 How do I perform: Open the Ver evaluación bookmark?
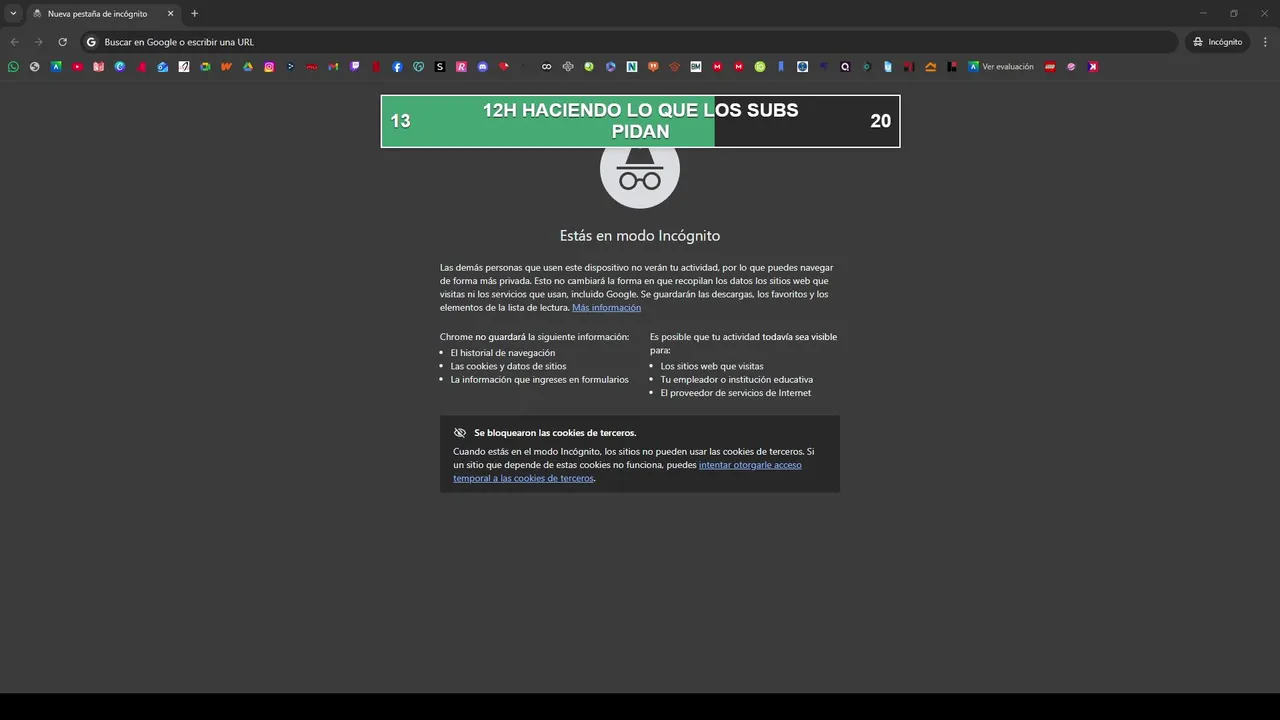(1000, 67)
